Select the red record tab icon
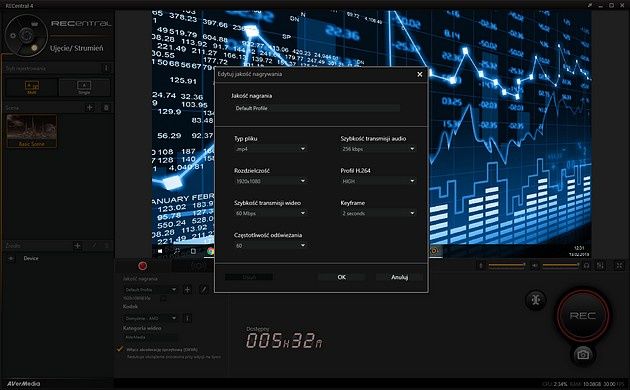Viewport: 630px width, 390px height. [x=142, y=266]
